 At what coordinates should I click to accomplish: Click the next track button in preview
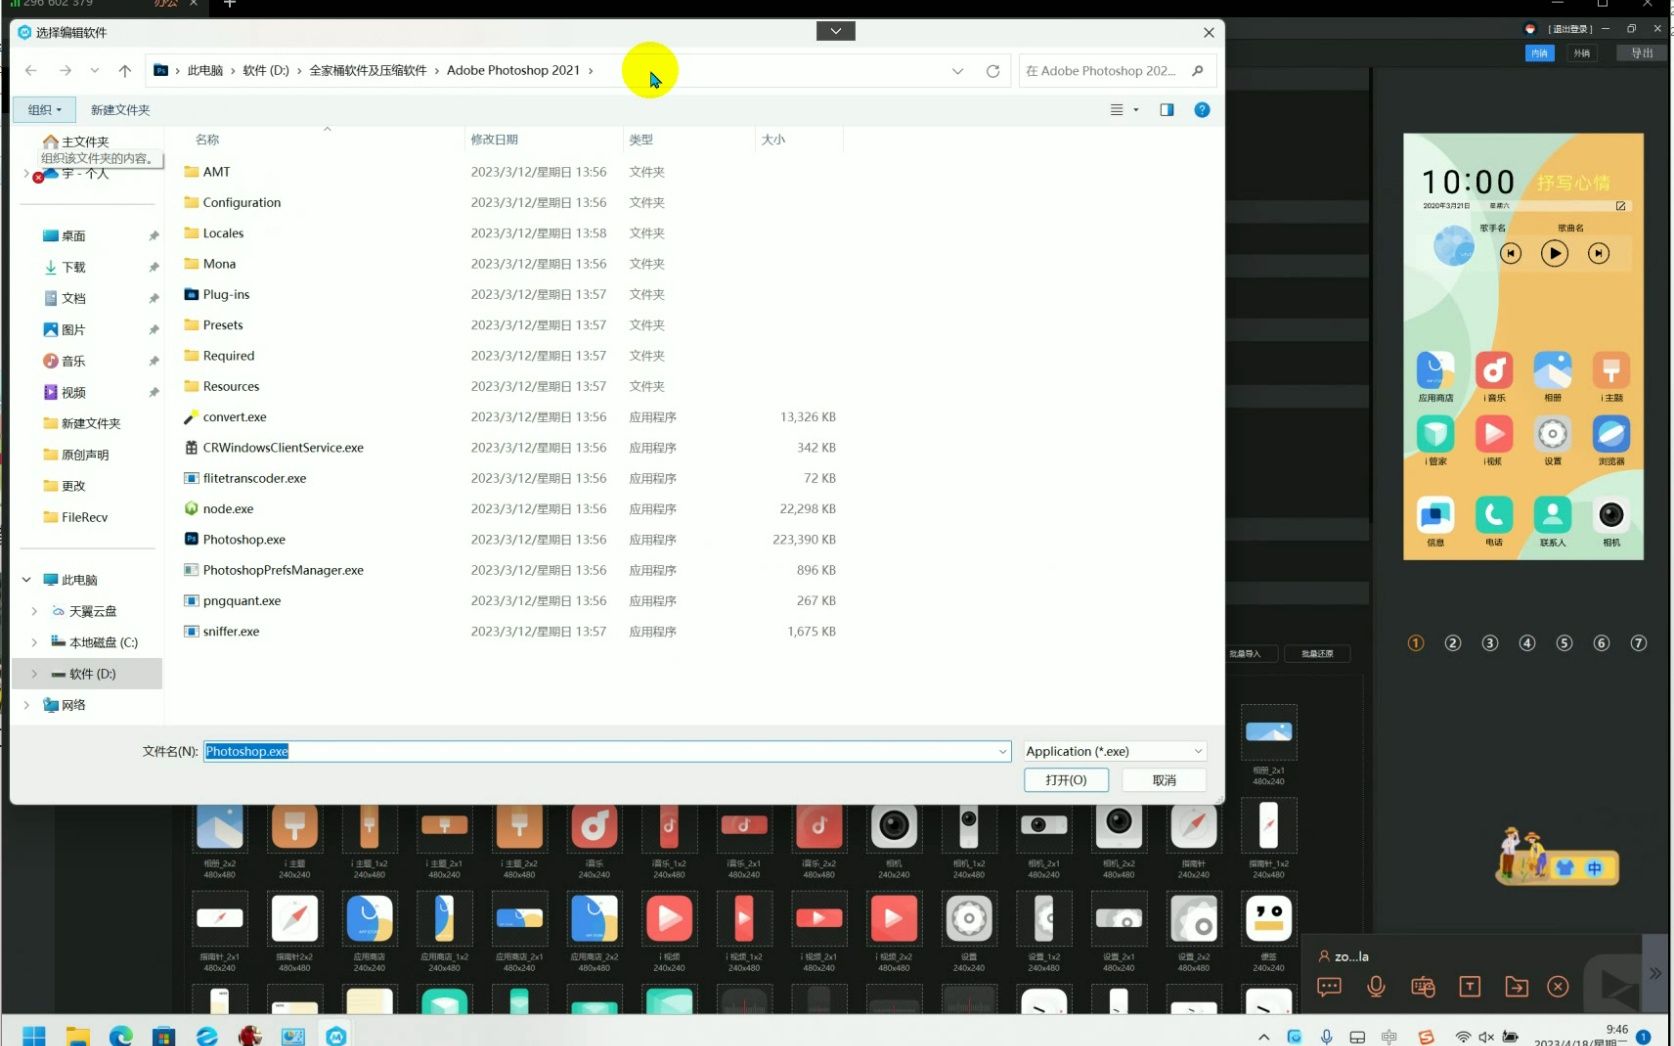click(x=1599, y=254)
